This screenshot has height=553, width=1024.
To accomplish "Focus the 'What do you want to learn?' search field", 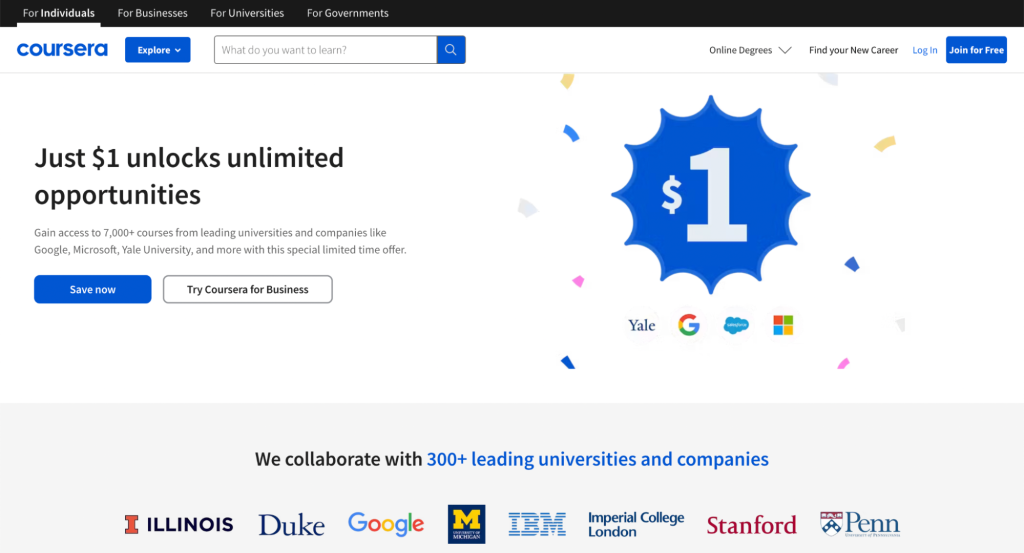I will point(325,50).
